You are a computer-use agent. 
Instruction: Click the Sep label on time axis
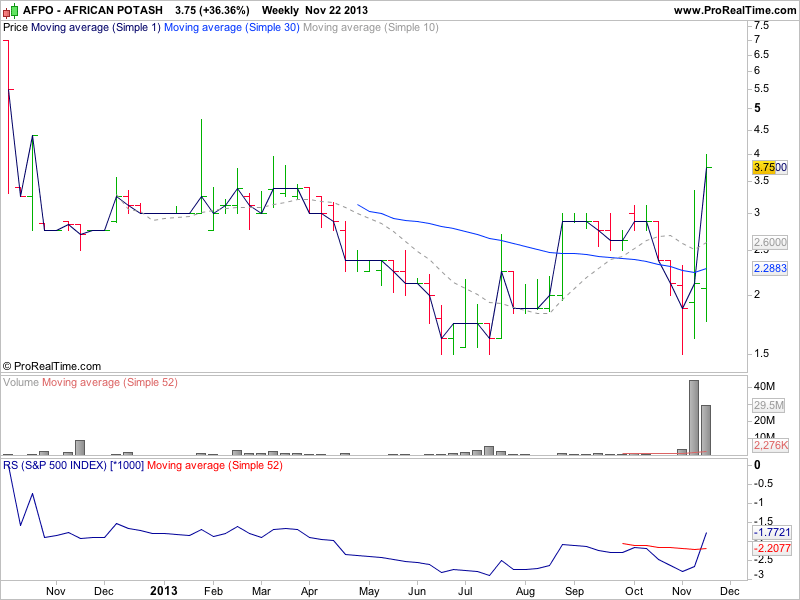[574, 591]
